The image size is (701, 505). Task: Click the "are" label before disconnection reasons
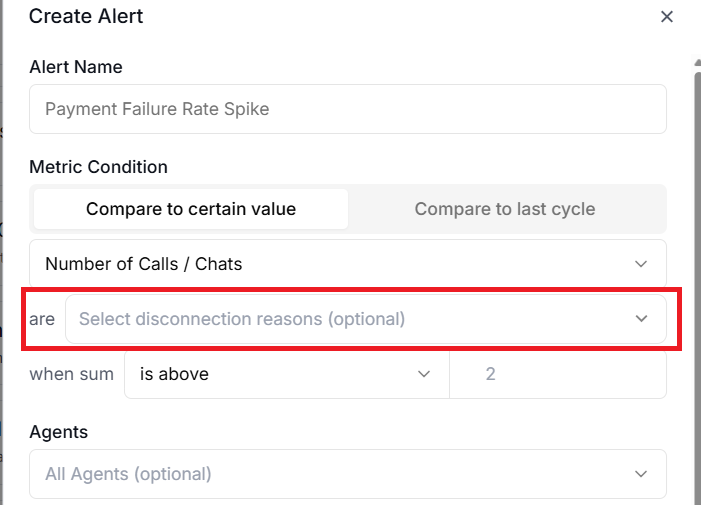click(x=42, y=319)
